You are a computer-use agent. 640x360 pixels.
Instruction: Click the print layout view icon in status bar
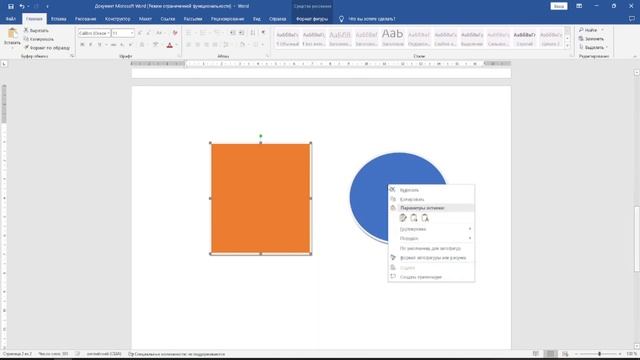pos(550,353)
